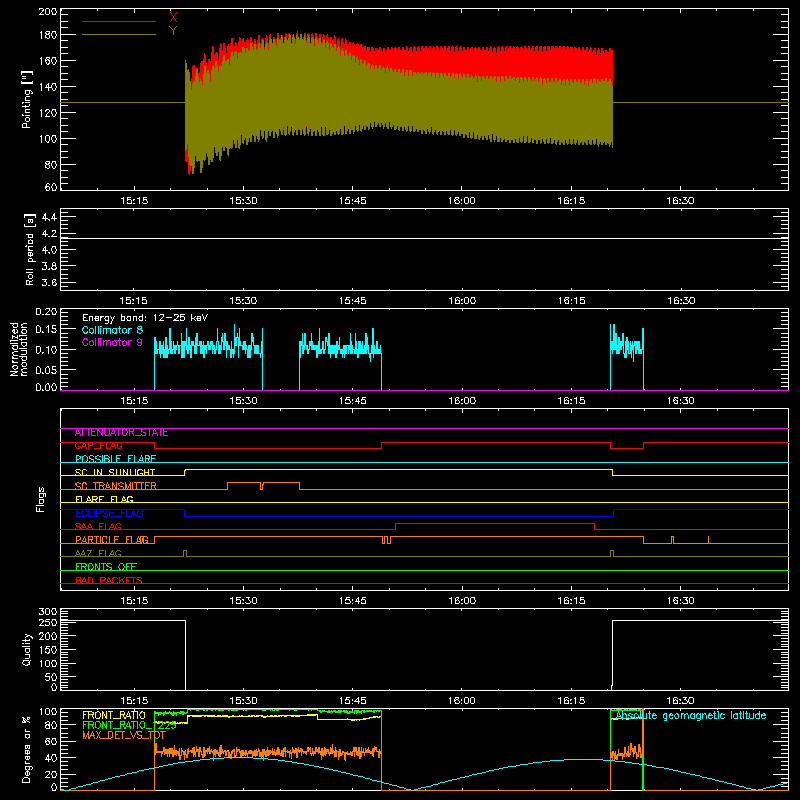Click the 15:45 time label under modulation plot
Image resolution: width=800 pixels, height=800 pixels.
pyautogui.click(x=352, y=401)
